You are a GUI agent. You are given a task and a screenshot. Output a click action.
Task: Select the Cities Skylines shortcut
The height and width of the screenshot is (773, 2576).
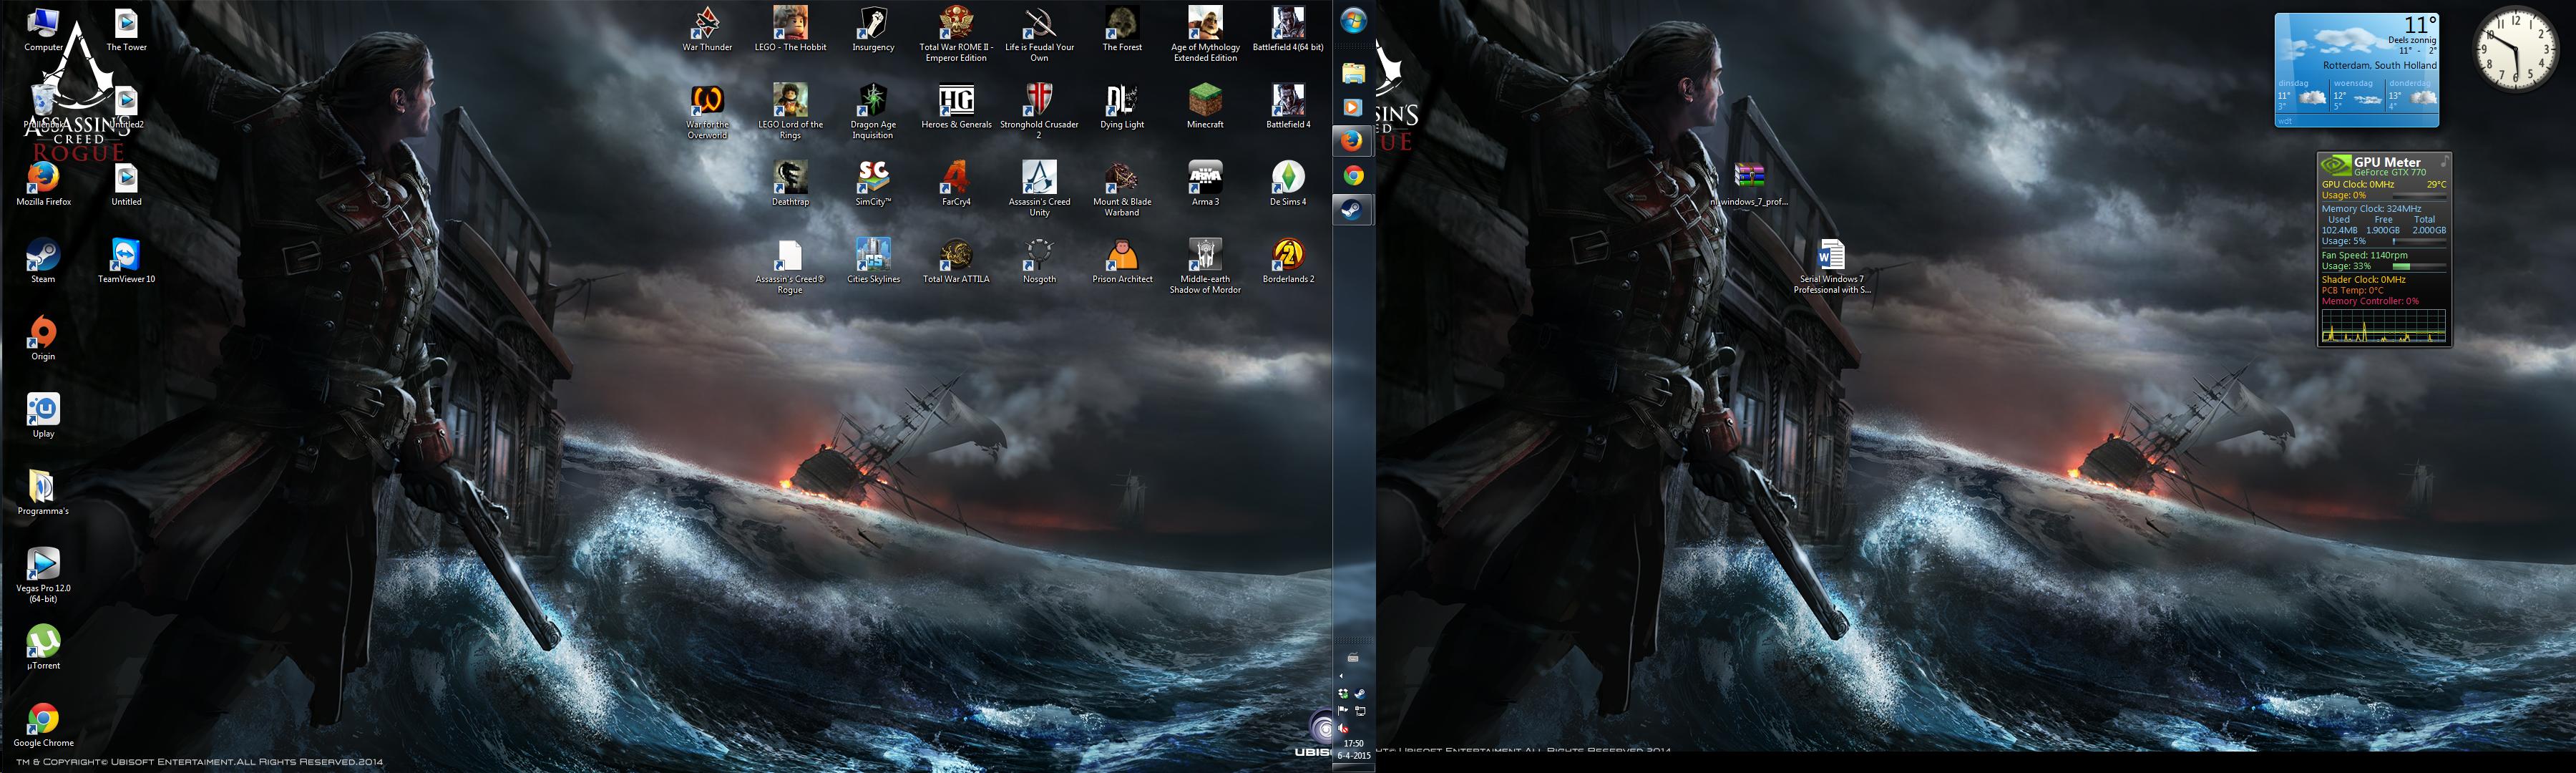[x=873, y=261]
